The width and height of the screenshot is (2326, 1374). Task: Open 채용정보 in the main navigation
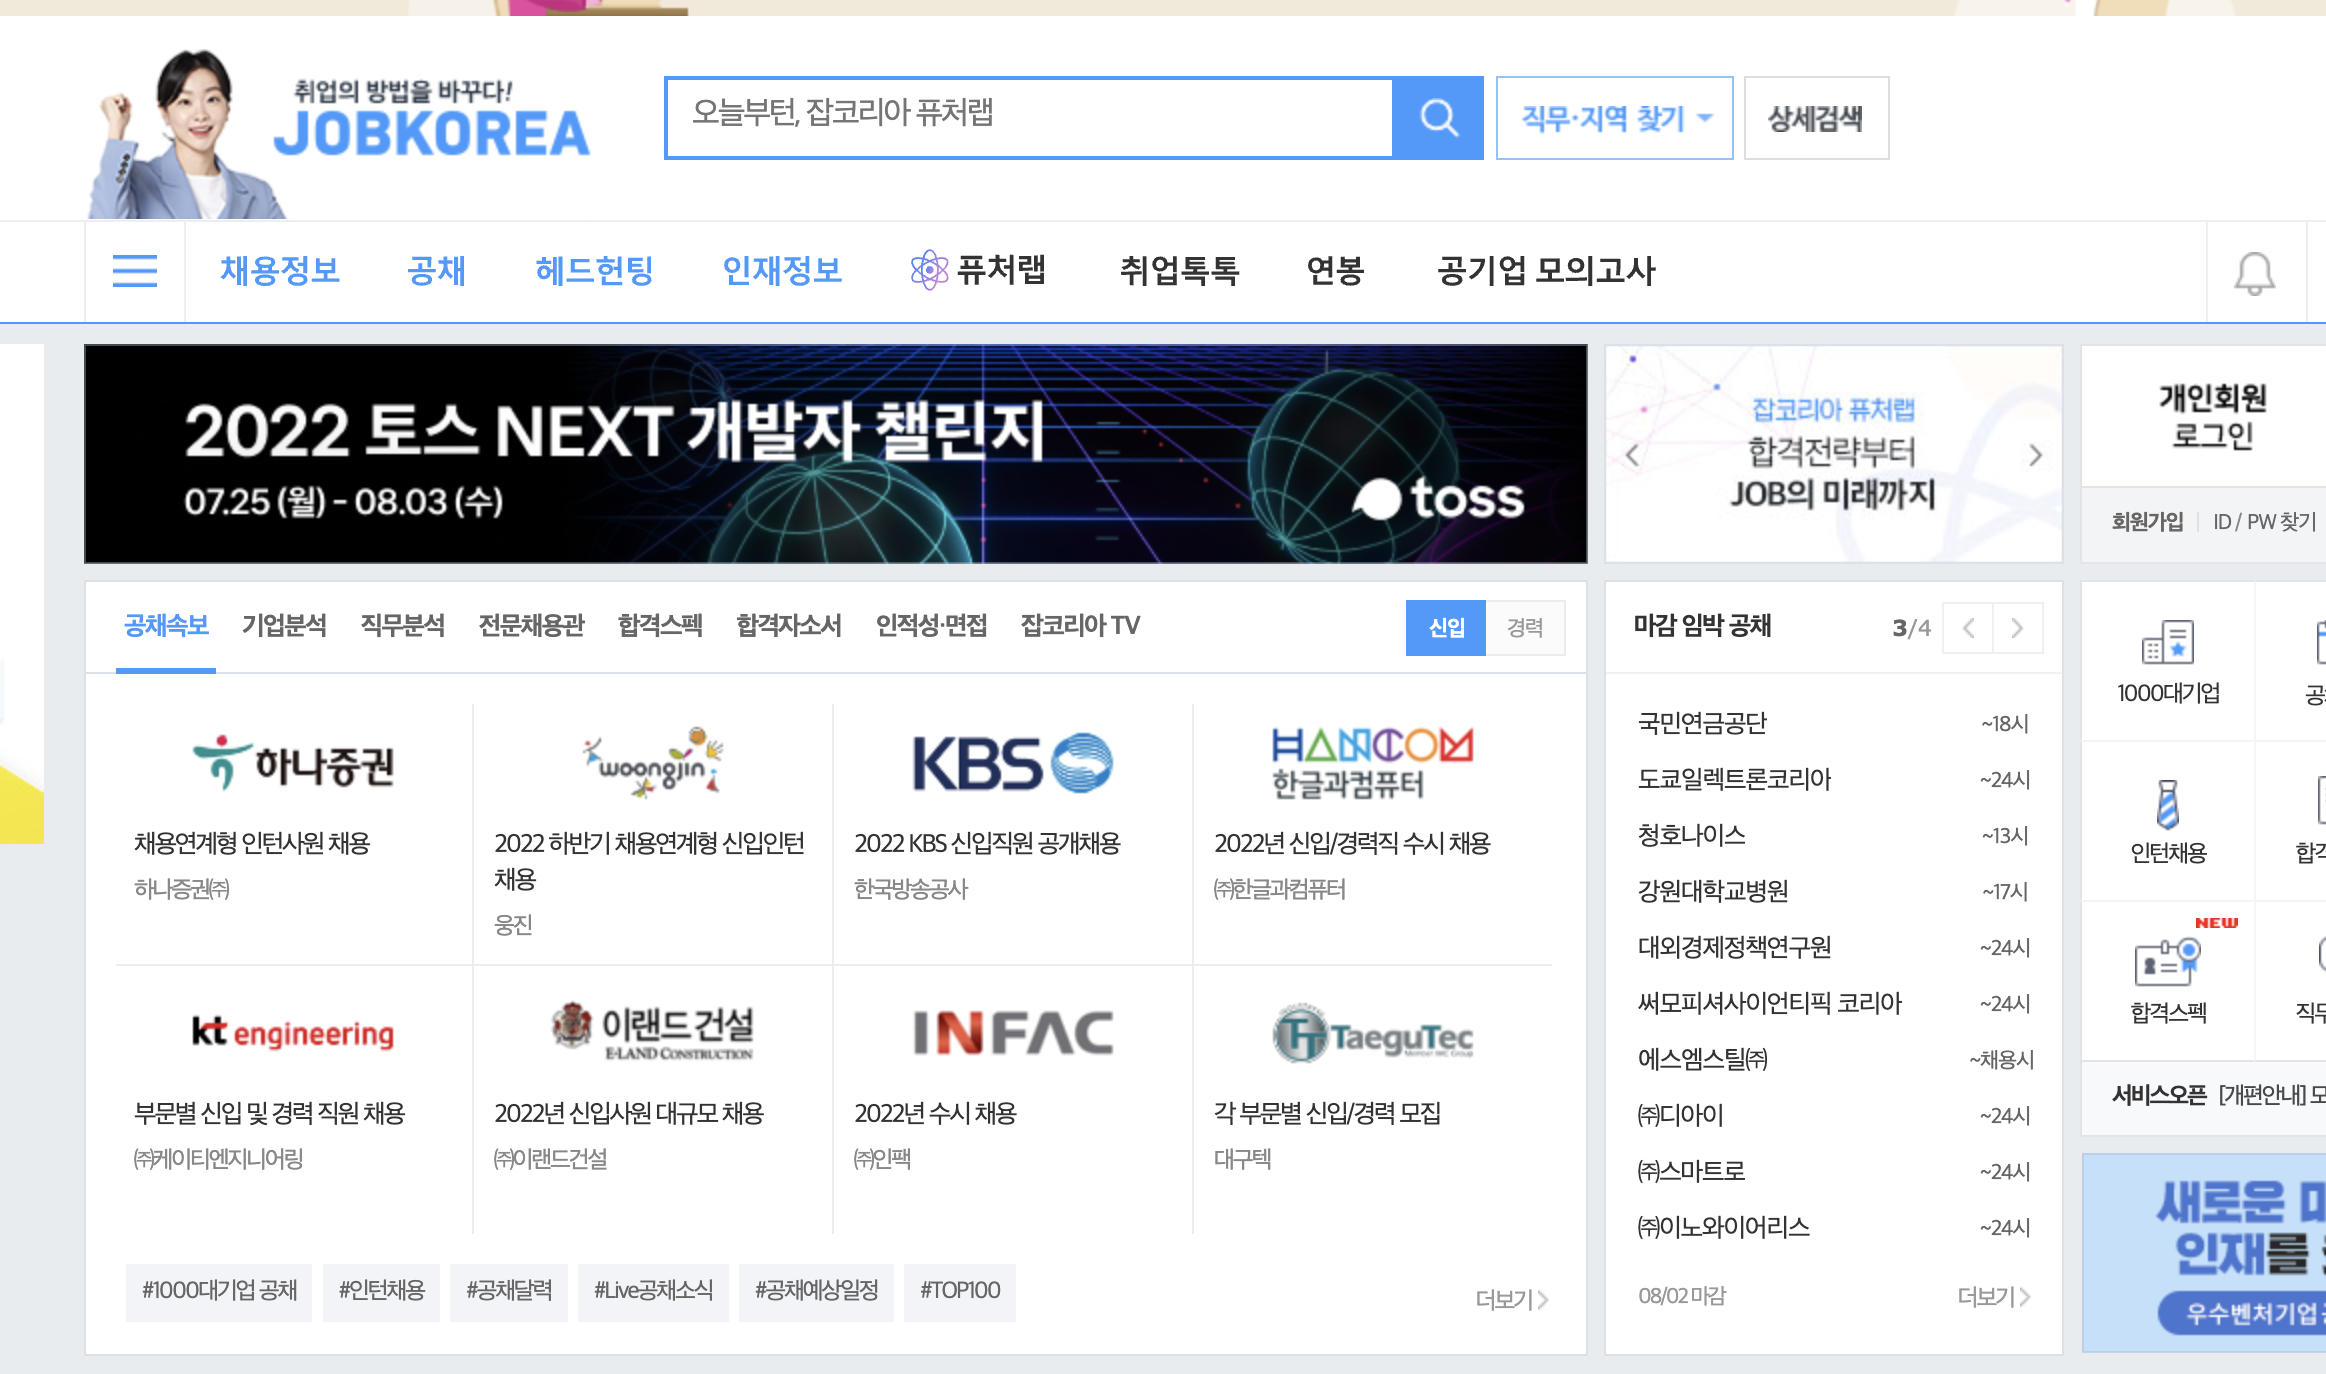pos(280,270)
